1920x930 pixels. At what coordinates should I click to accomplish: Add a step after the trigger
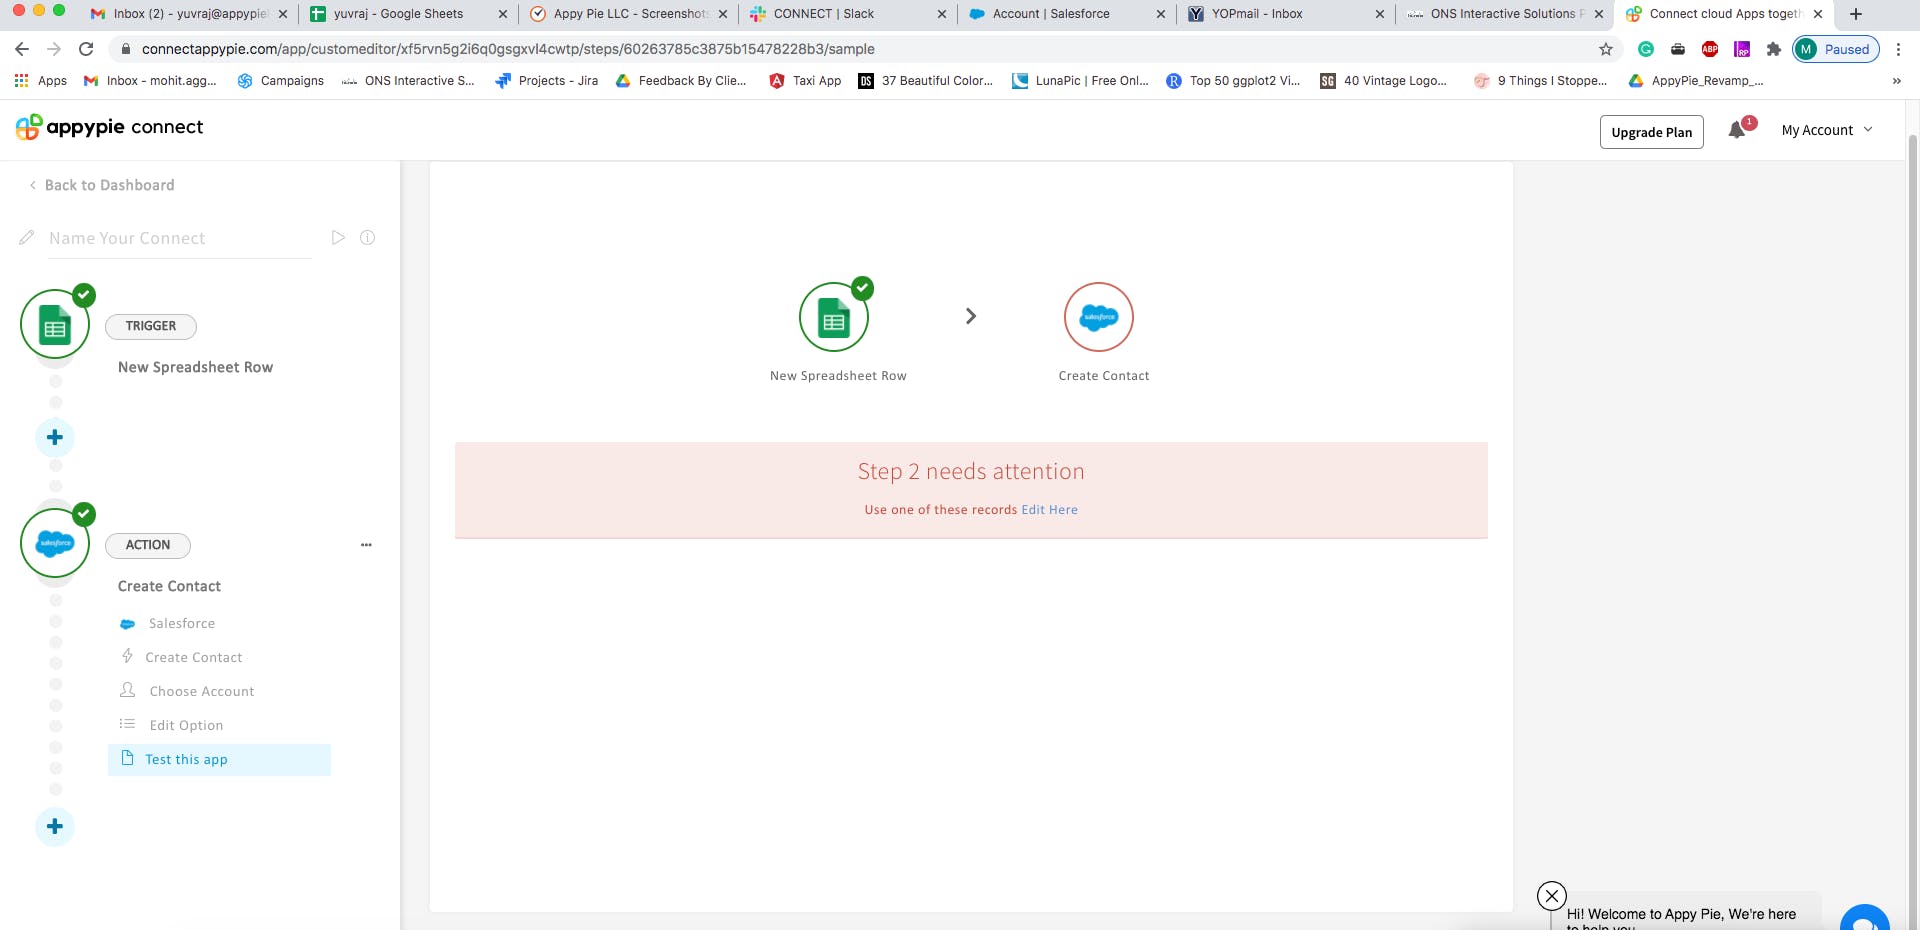55,437
